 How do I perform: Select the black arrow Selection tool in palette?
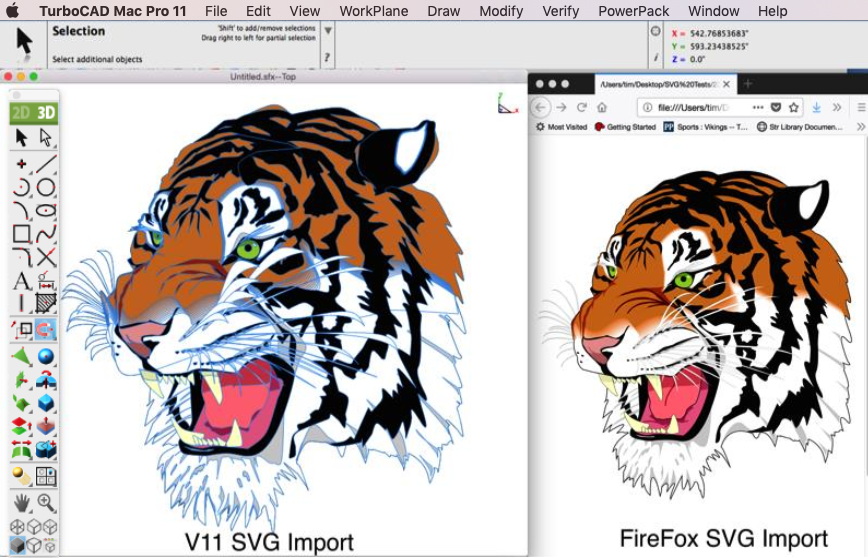22,137
